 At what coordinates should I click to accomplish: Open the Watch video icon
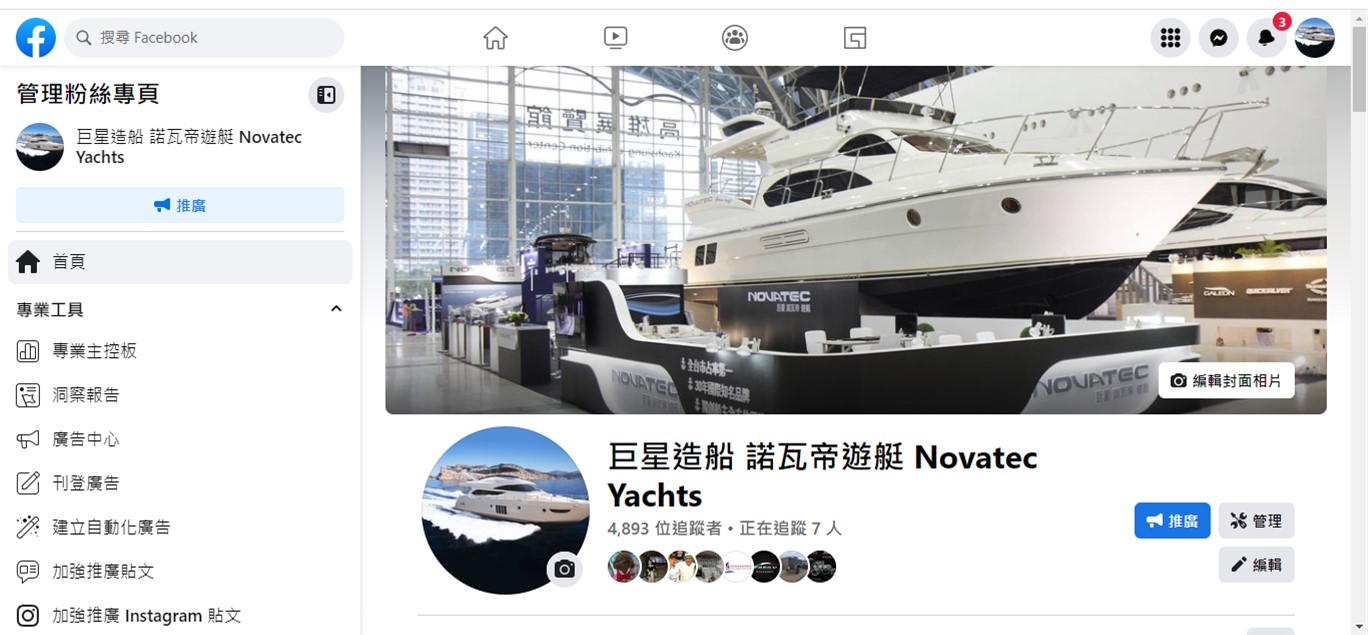click(615, 38)
